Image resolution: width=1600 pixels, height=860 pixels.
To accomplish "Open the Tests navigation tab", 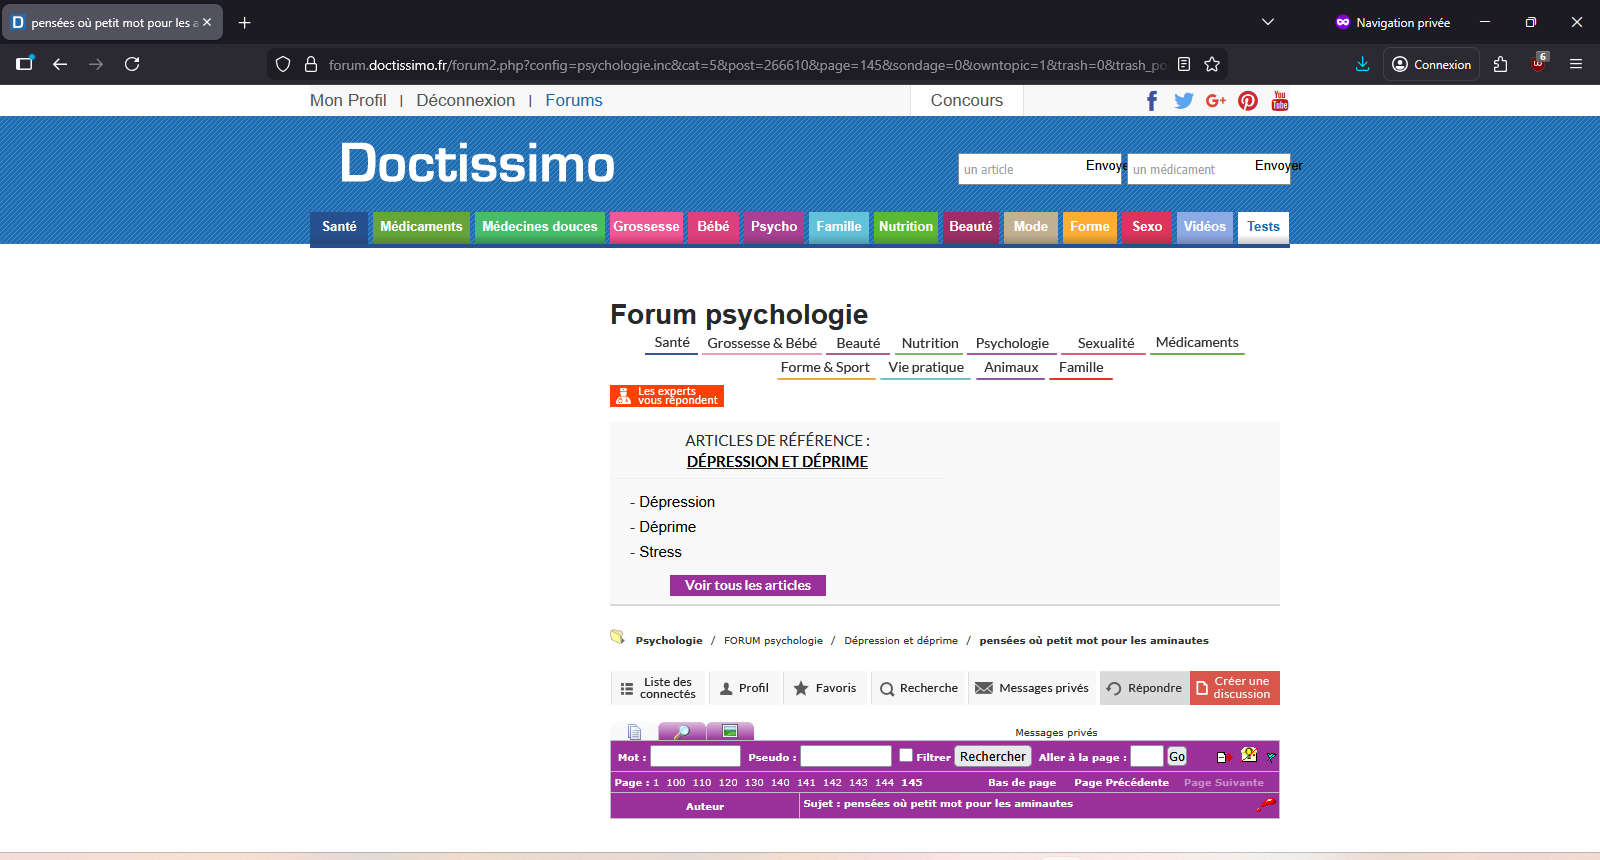I will click(x=1263, y=227).
